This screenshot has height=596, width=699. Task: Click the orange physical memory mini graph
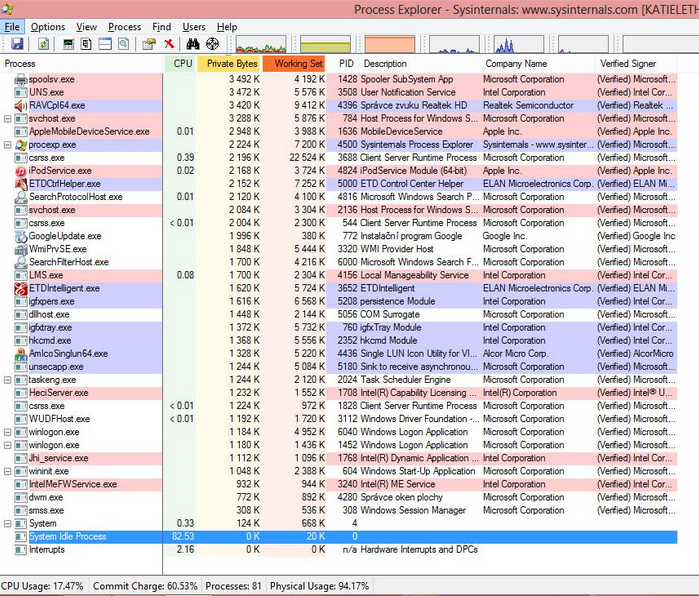(x=390, y=45)
